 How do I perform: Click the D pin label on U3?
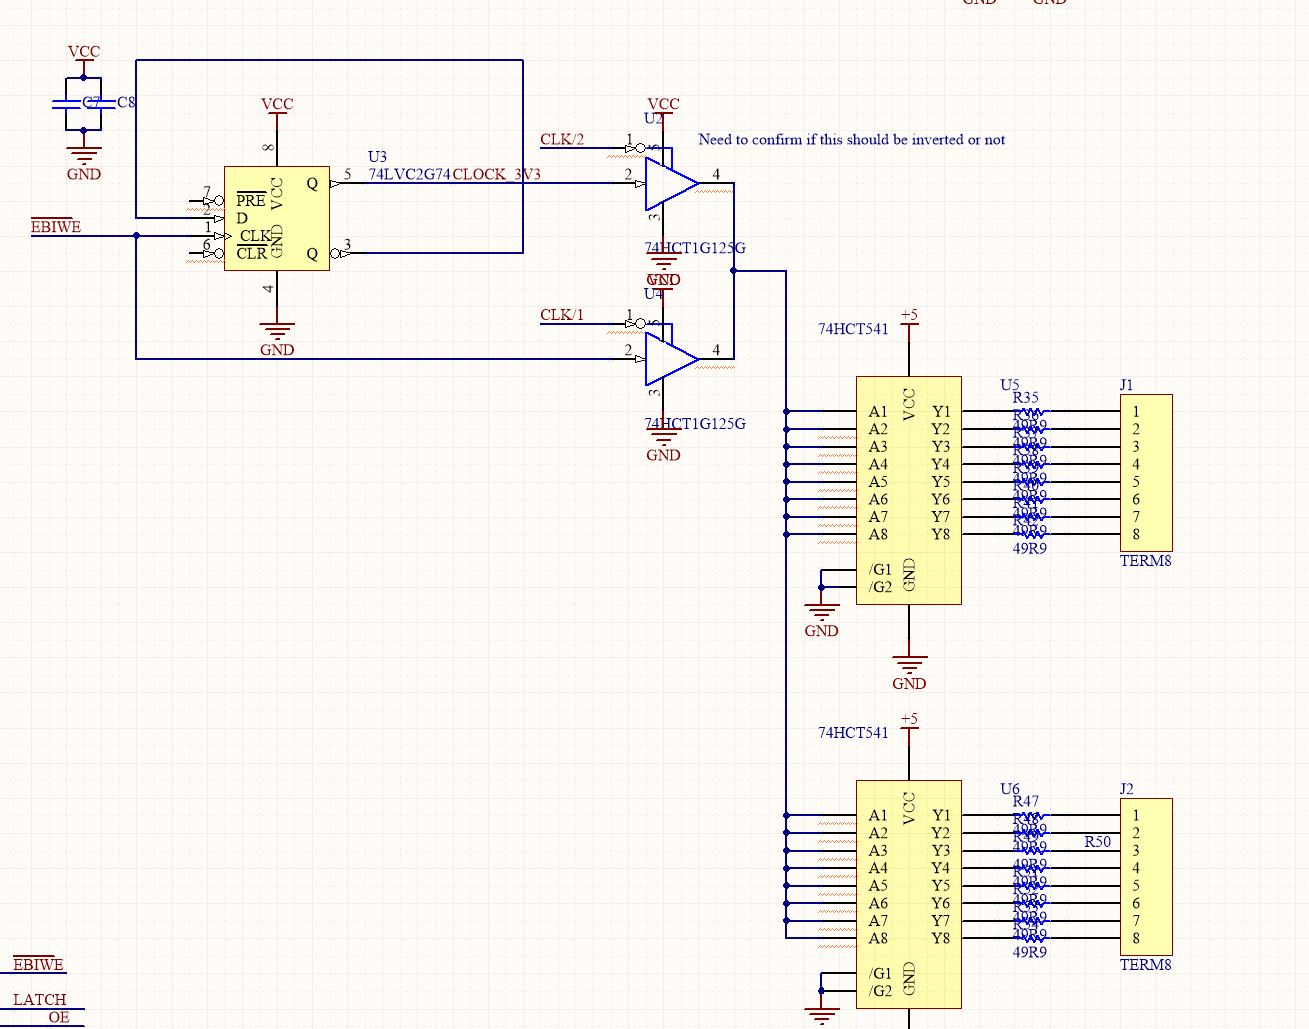242,218
